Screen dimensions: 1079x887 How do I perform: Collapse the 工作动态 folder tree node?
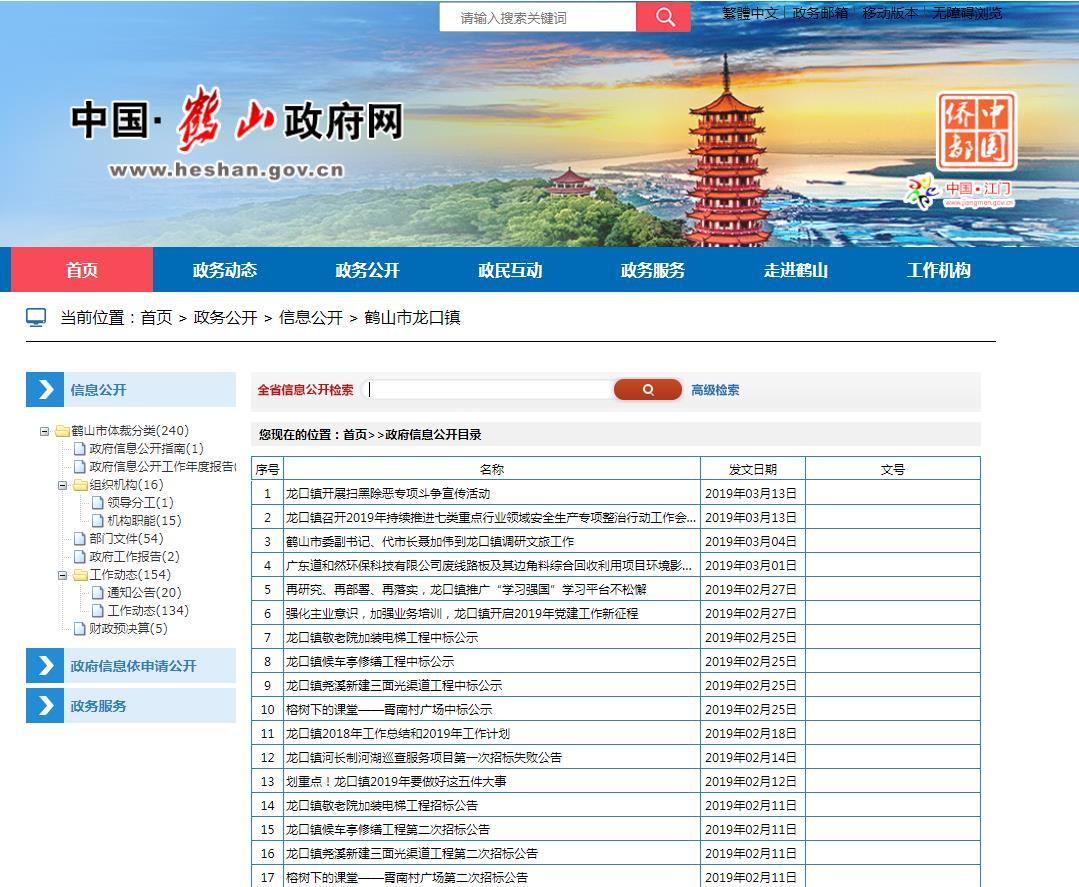tap(63, 575)
